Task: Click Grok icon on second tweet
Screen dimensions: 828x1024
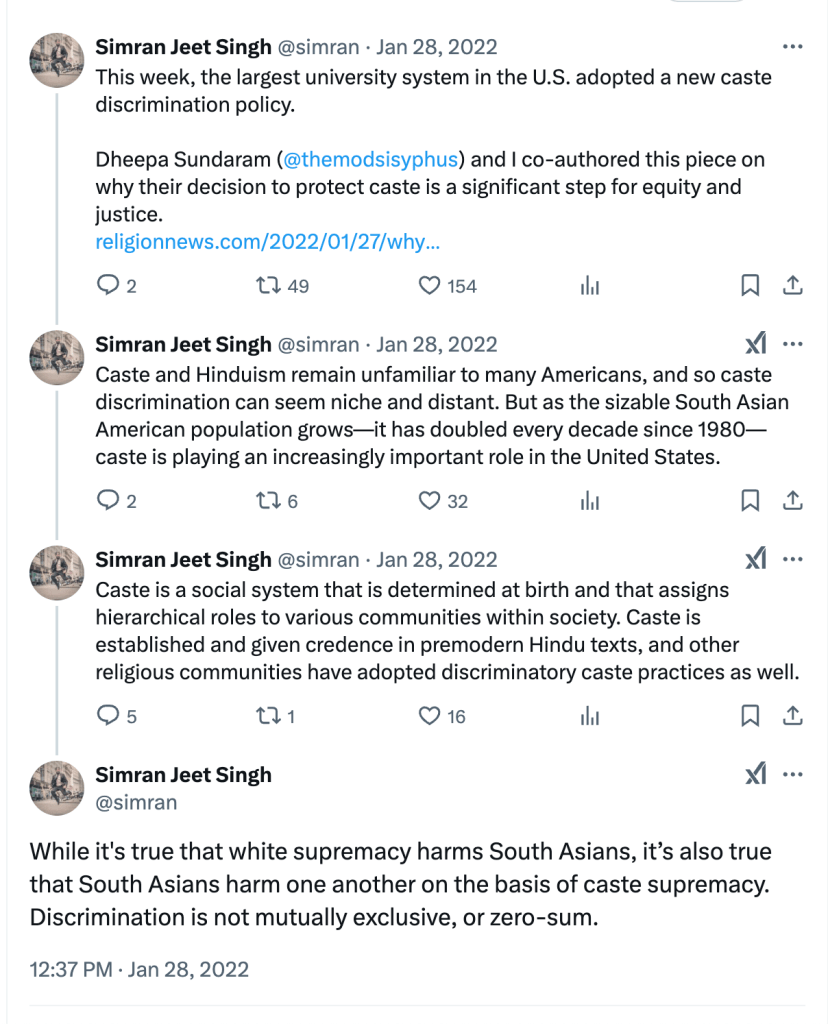Action: click(756, 344)
